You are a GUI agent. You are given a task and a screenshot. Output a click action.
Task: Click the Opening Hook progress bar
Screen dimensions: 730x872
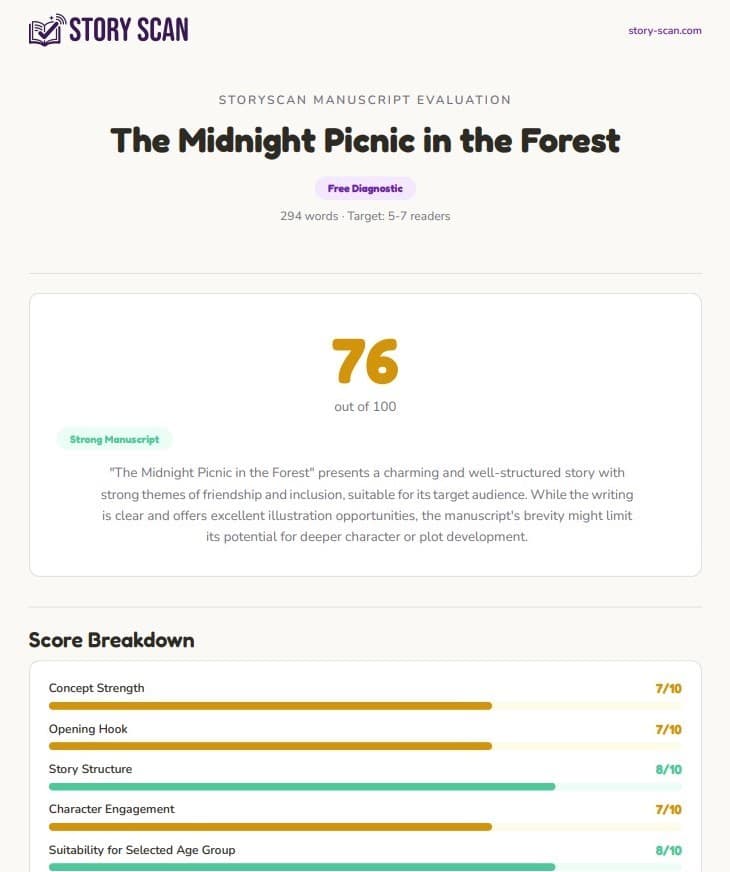(x=365, y=746)
